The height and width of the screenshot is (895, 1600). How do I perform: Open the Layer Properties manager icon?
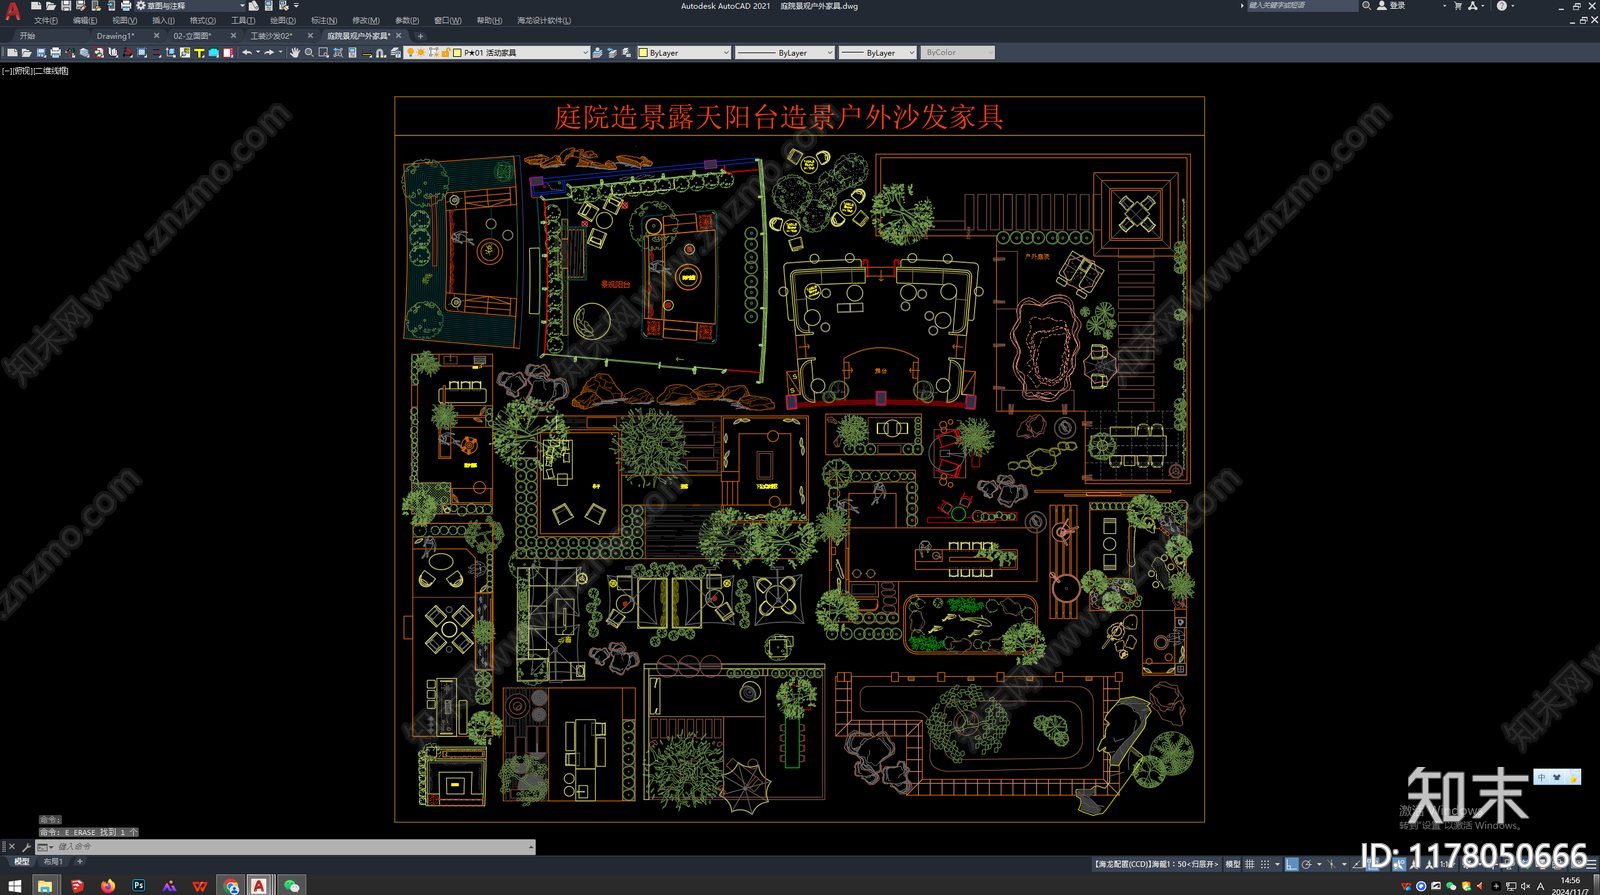click(x=396, y=52)
